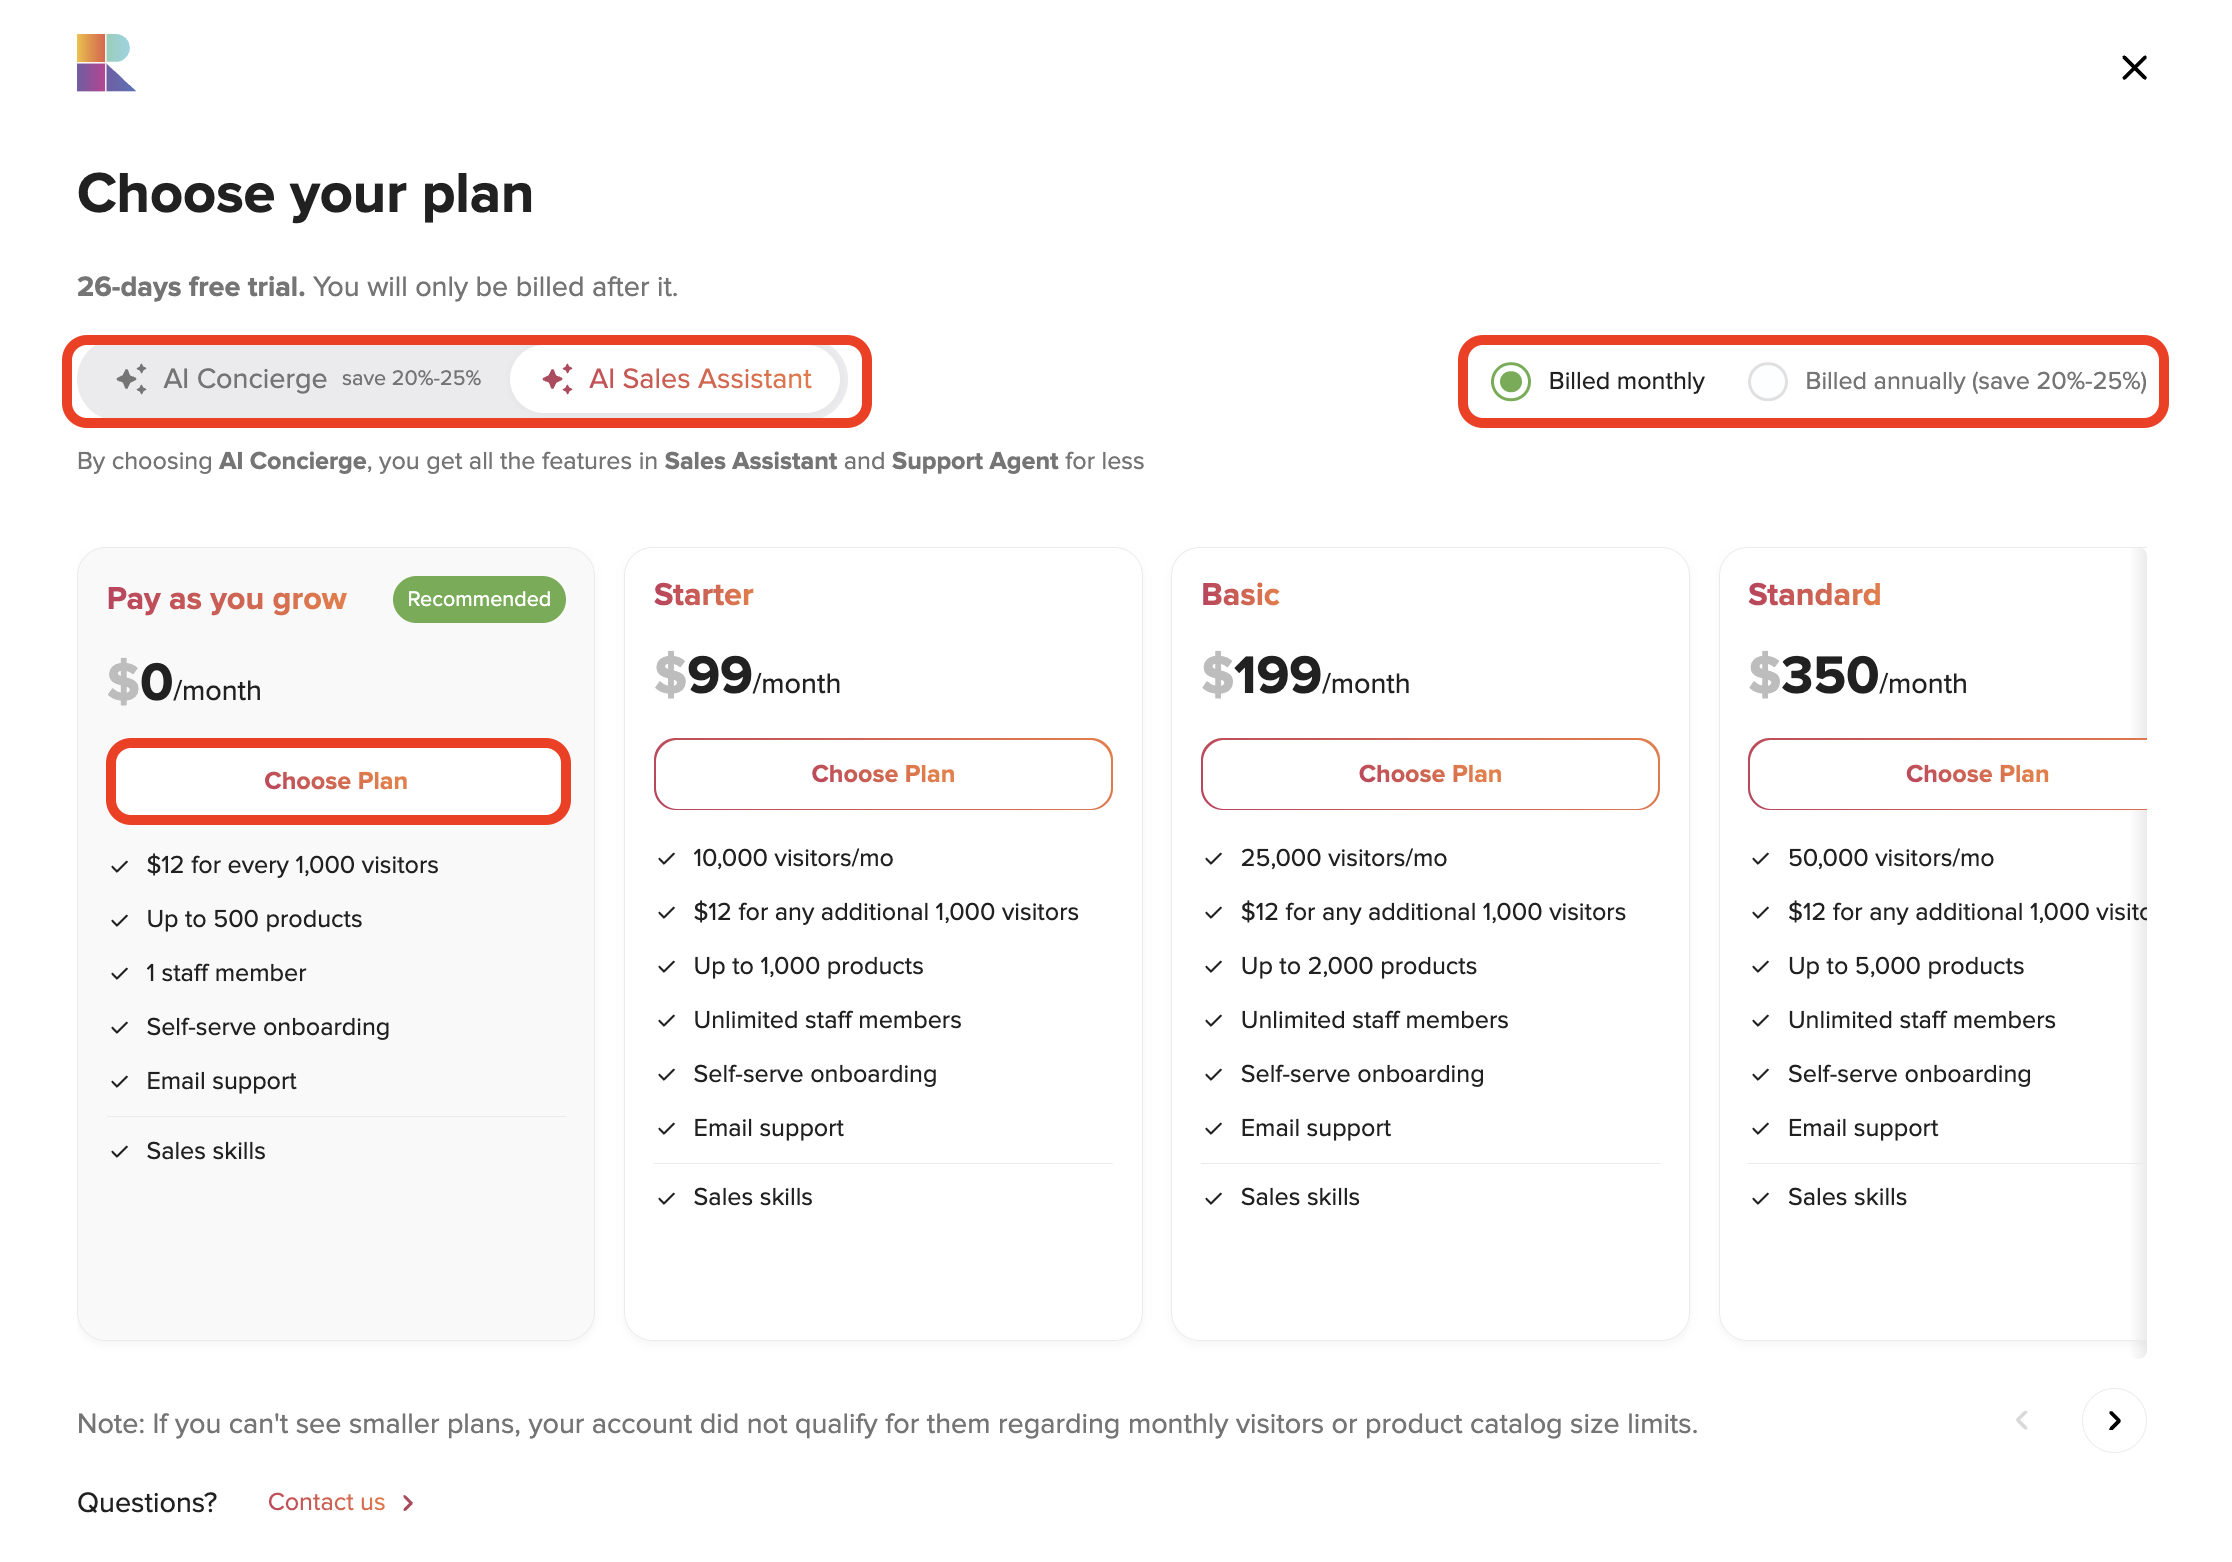Show next plans with right arrow
Image resolution: width=2232 pixels, height=1562 pixels.
pyautogui.click(x=2114, y=1420)
